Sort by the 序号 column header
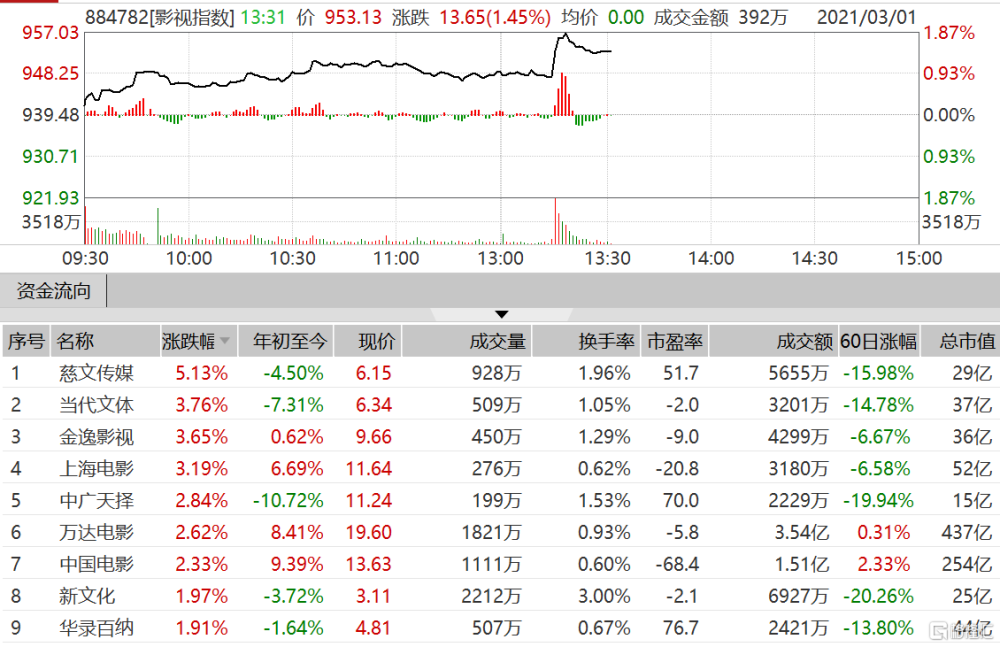Screen dimensions: 1000x647 click(x=26, y=341)
